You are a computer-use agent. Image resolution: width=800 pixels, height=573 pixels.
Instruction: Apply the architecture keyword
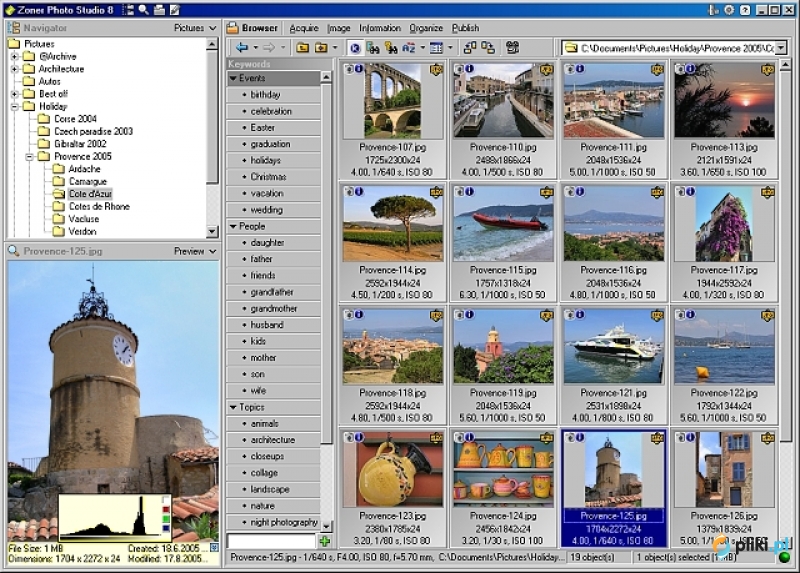(x=273, y=440)
